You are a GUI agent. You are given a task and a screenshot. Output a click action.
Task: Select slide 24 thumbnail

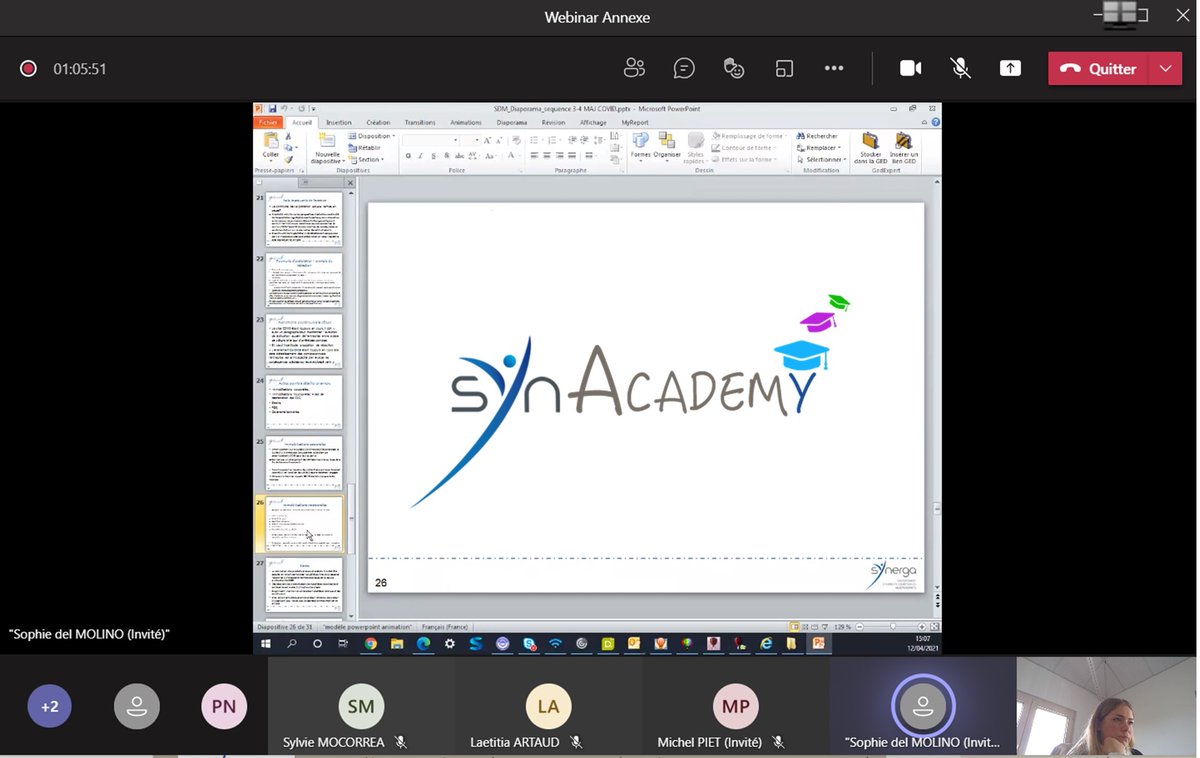pyautogui.click(x=304, y=402)
